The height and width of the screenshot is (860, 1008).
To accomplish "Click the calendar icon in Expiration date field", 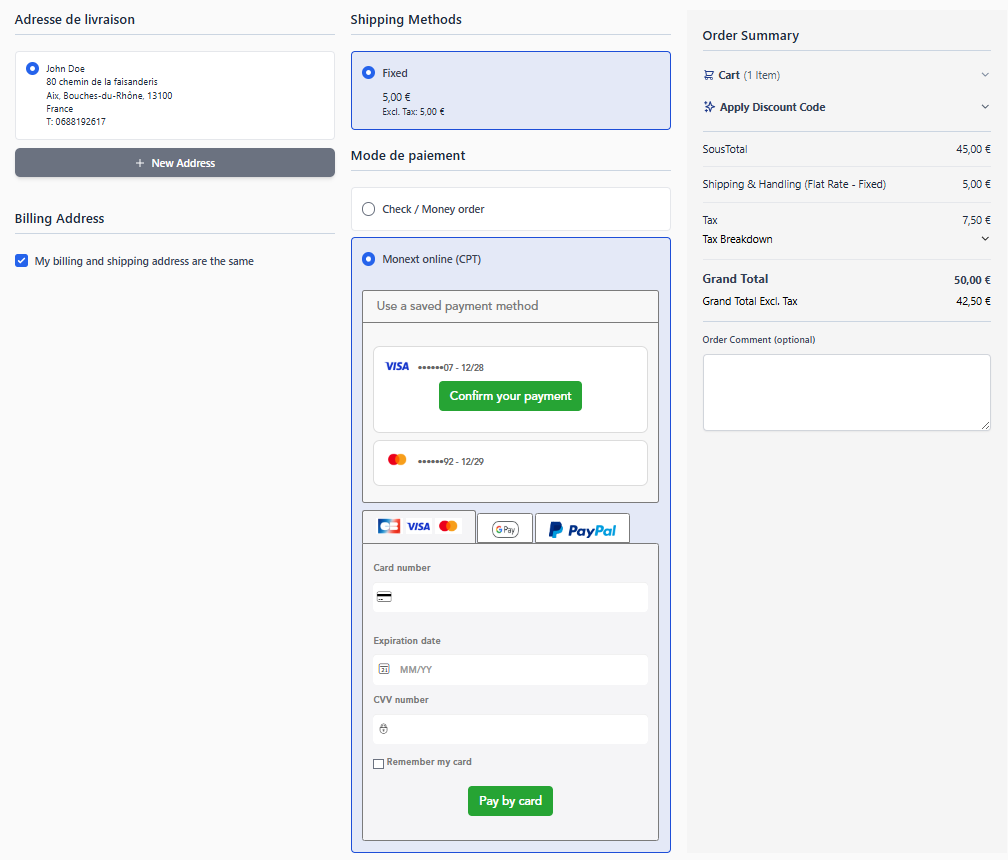I will 384,669.
